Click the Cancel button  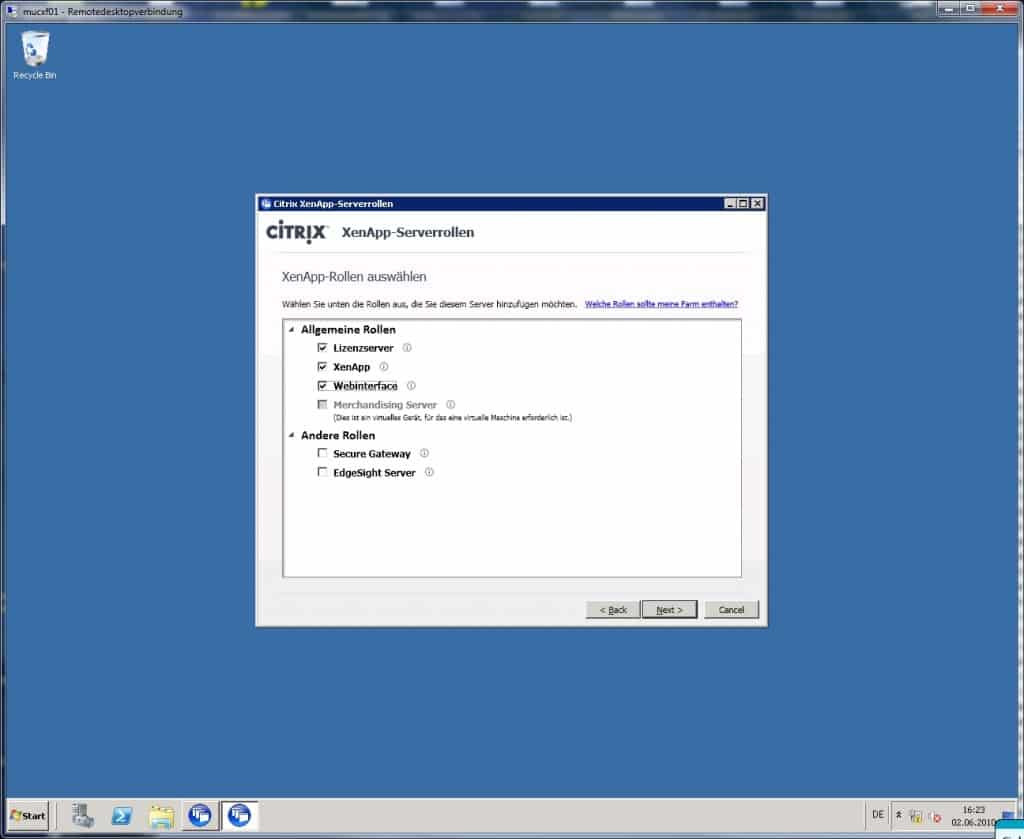731,610
